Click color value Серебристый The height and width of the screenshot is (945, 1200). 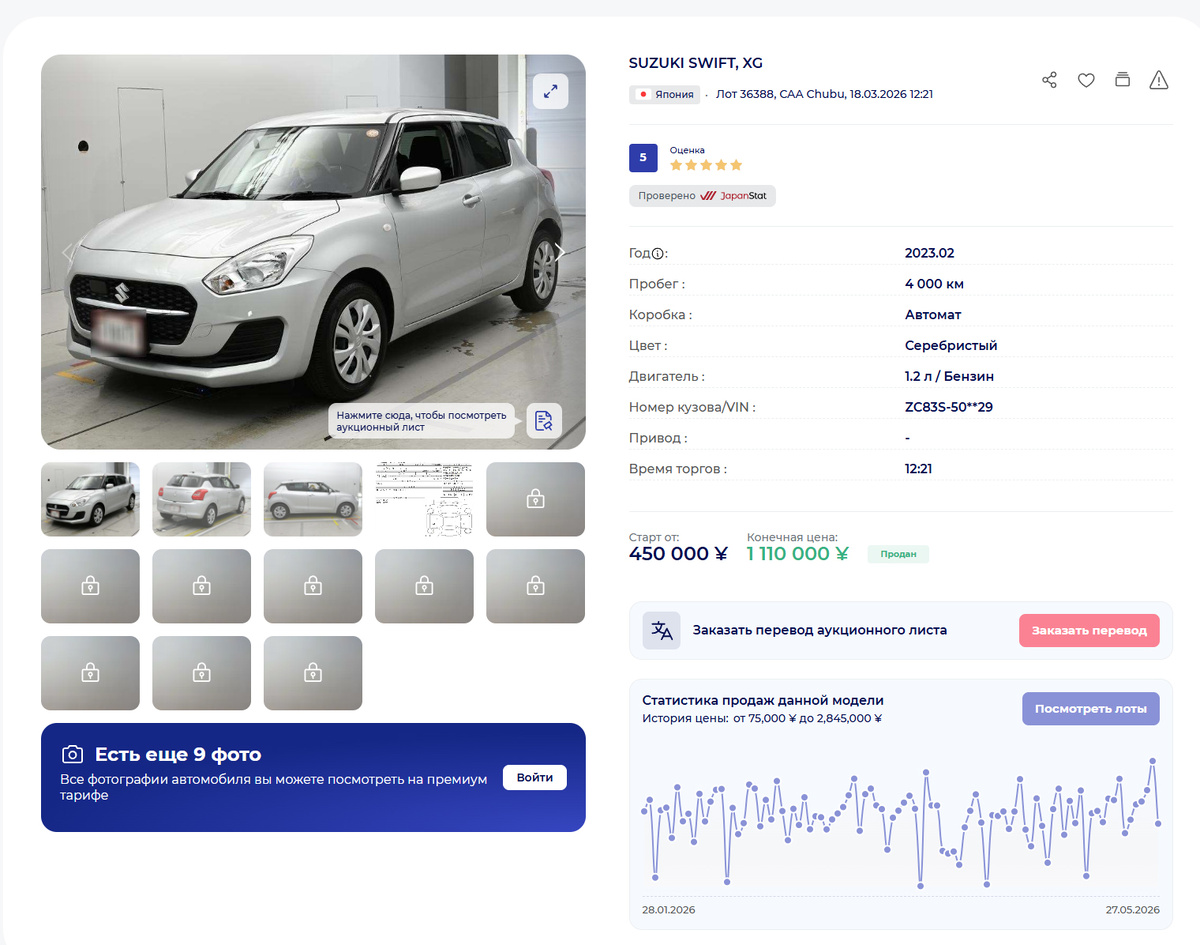click(x=951, y=346)
